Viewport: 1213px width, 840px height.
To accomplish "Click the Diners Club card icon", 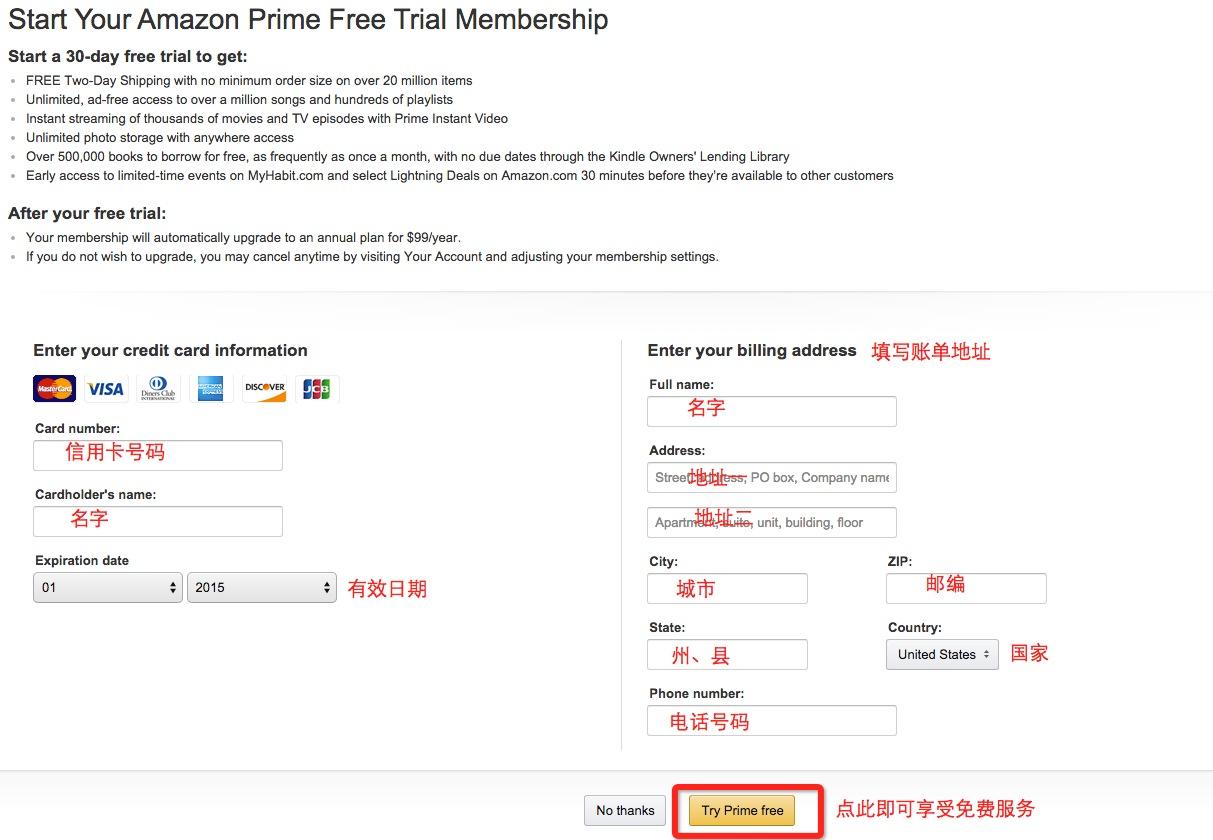I will click(158, 389).
